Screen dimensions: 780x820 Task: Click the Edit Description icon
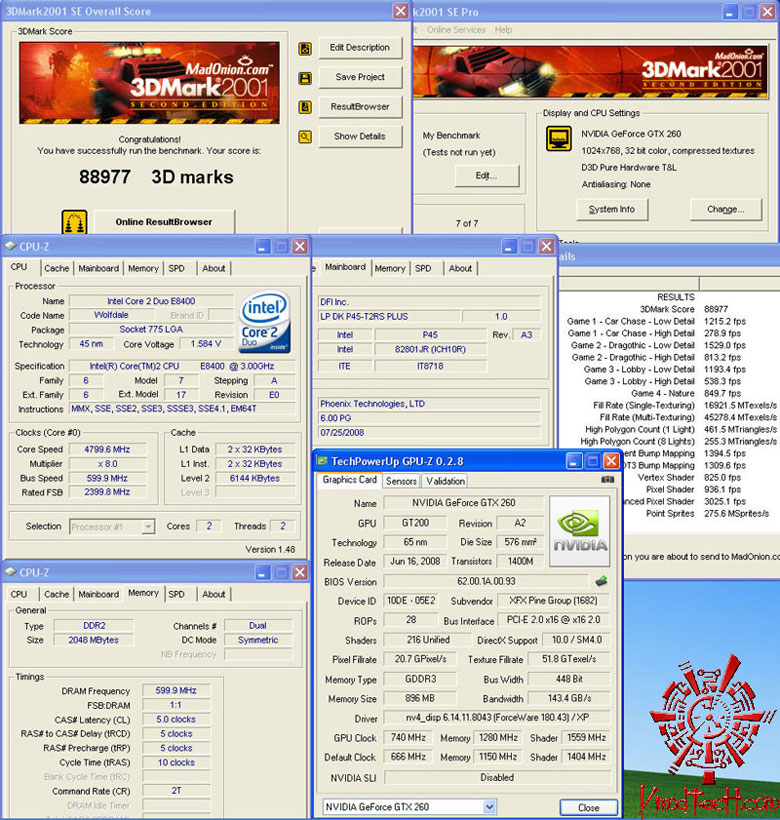[305, 49]
